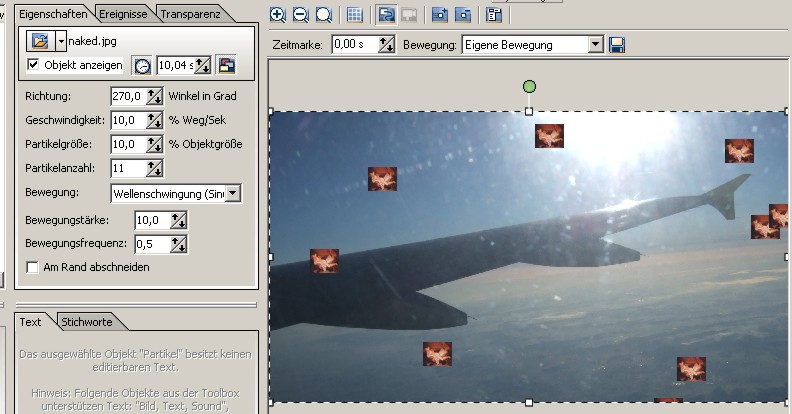792x414 pixels.
Task: Click the save motion path floppy icon
Action: tap(617, 45)
